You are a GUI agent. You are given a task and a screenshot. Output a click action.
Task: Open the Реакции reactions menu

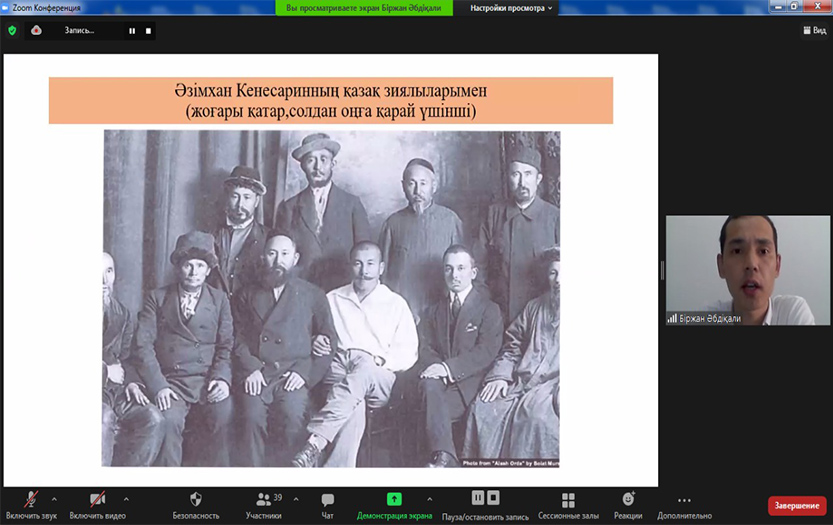628,500
